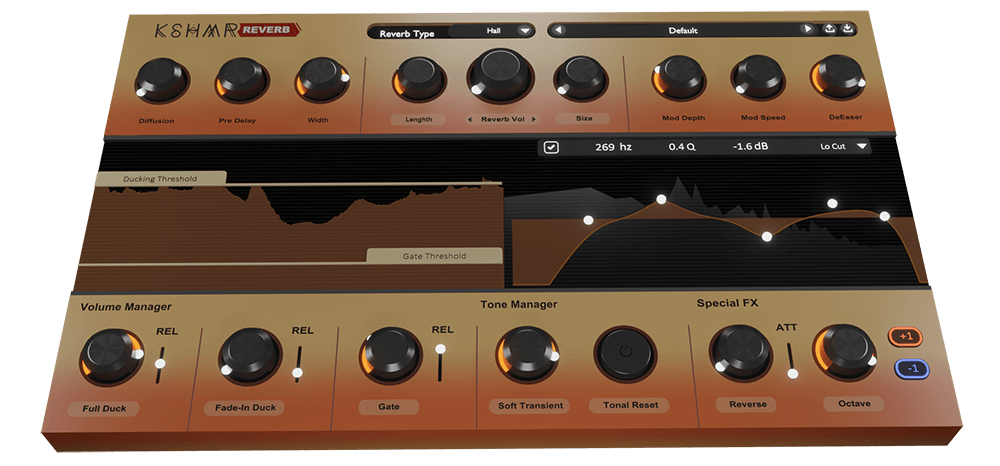This screenshot has height=466, width=1000.
Task: Click the Tonal Reset label button
Action: click(629, 405)
